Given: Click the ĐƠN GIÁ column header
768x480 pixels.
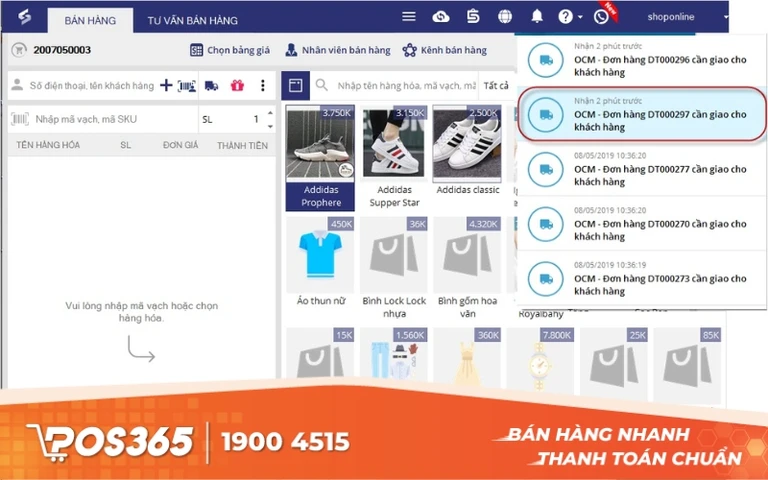Looking at the screenshot, I should point(180,145).
